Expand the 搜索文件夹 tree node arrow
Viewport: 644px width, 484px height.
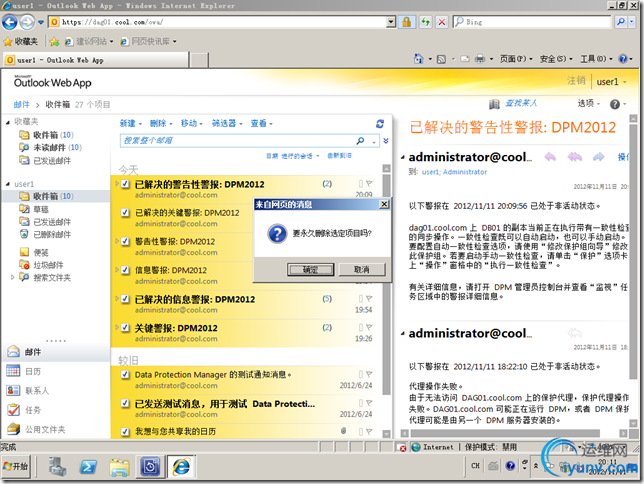12,277
